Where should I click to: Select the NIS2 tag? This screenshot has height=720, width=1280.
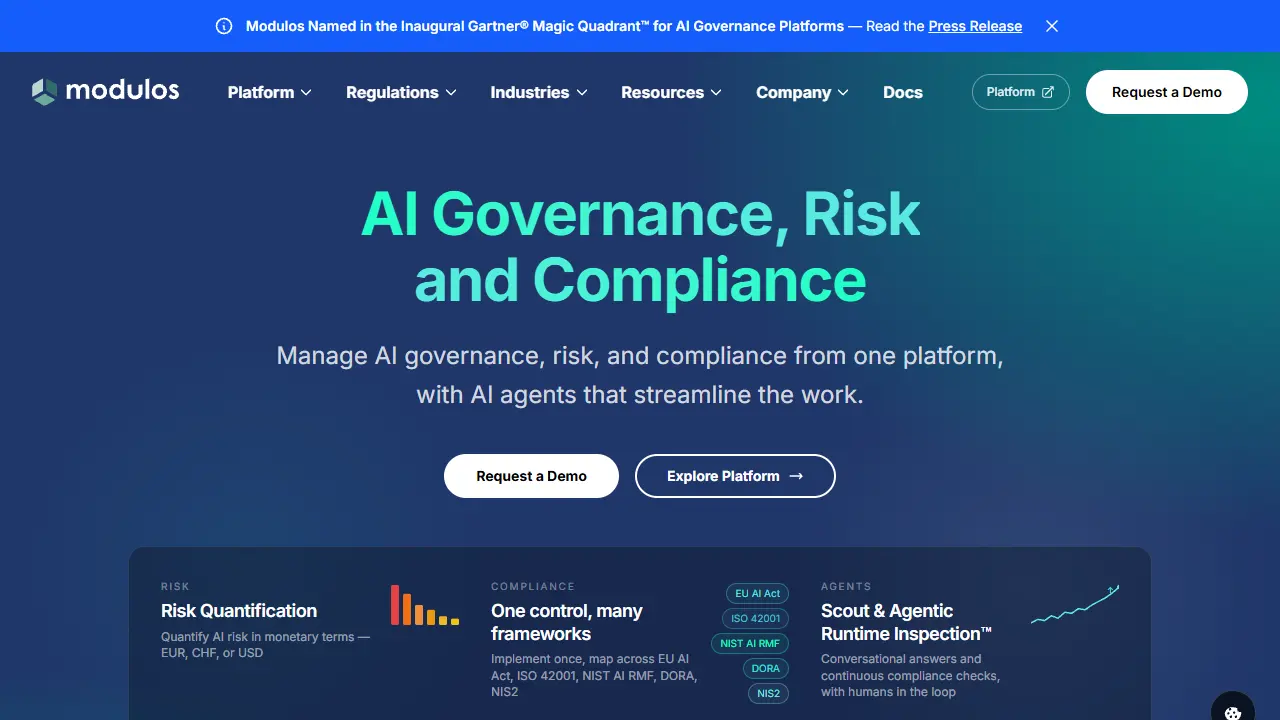[x=768, y=694]
